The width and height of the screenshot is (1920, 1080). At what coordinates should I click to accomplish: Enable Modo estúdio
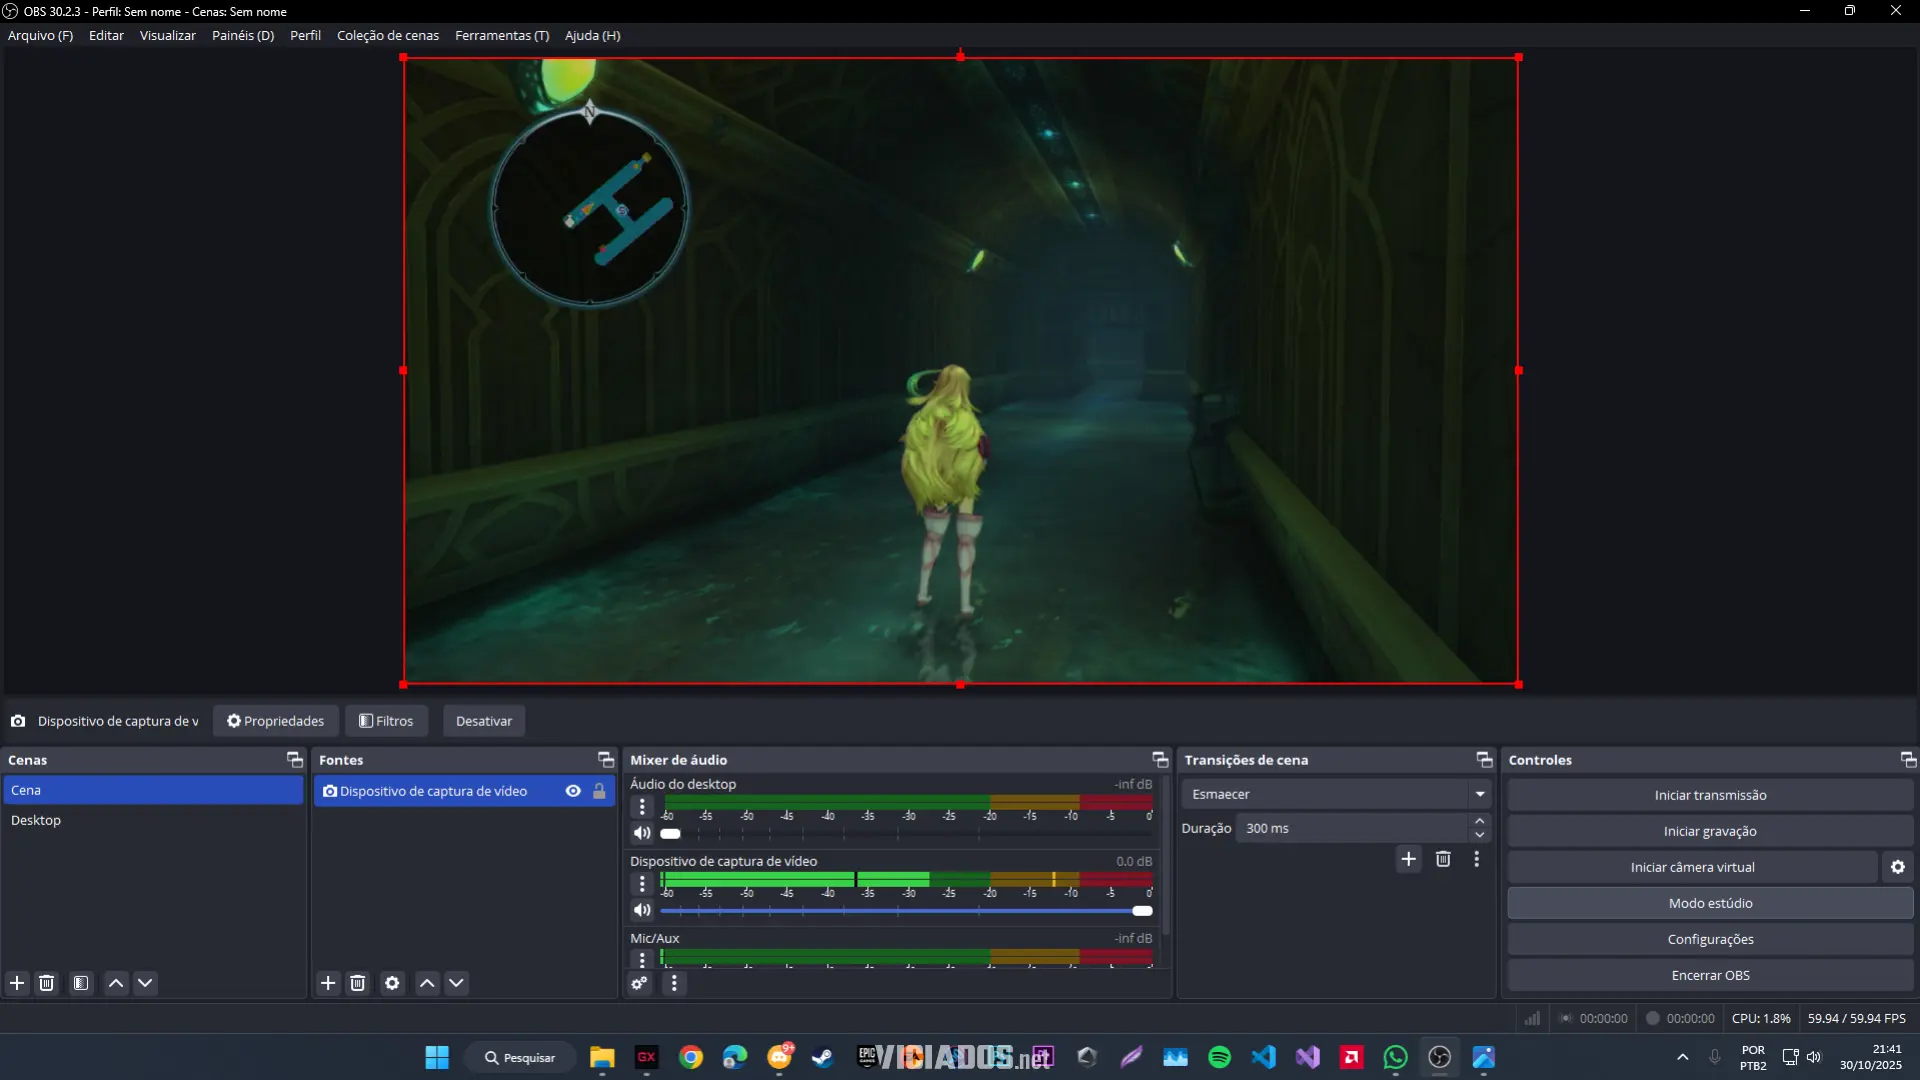tap(1710, 902)
